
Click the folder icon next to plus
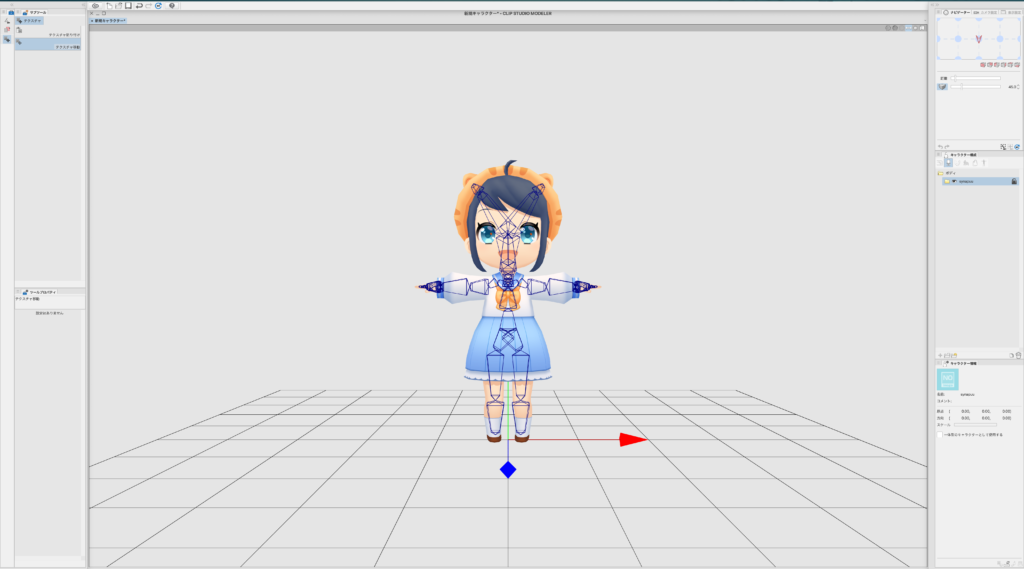pyautogui.click(x=947, y=355)
